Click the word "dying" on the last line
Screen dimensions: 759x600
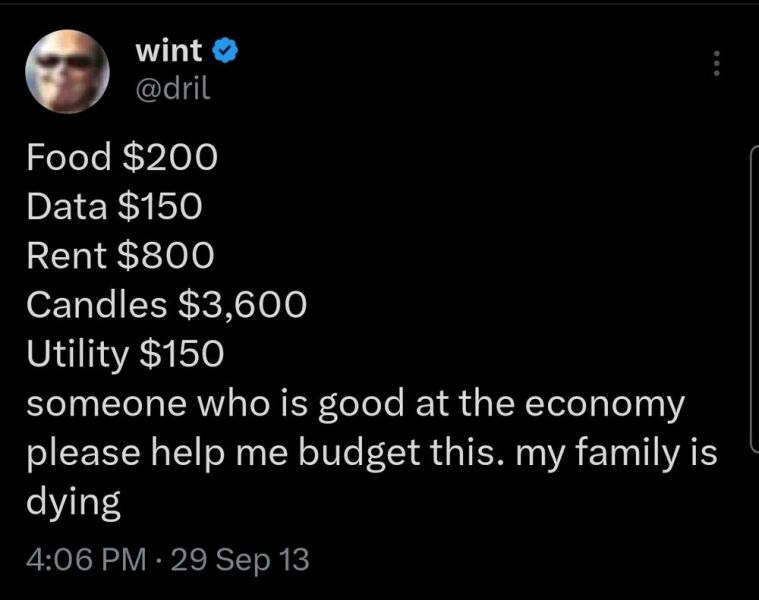(72, 503)
